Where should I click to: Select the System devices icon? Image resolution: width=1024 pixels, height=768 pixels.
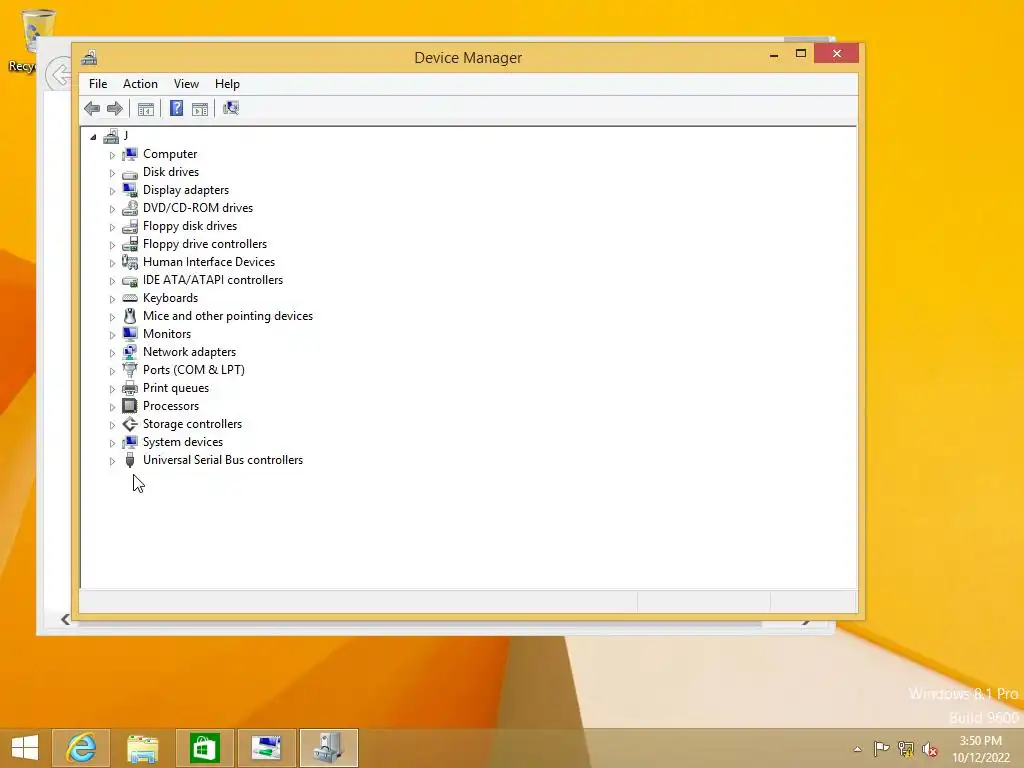tap(130, 442)
